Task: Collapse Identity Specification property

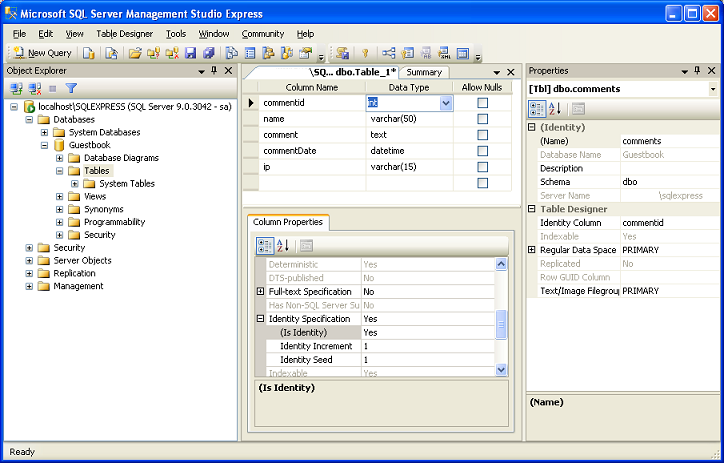Action: (x=260, y=319)
